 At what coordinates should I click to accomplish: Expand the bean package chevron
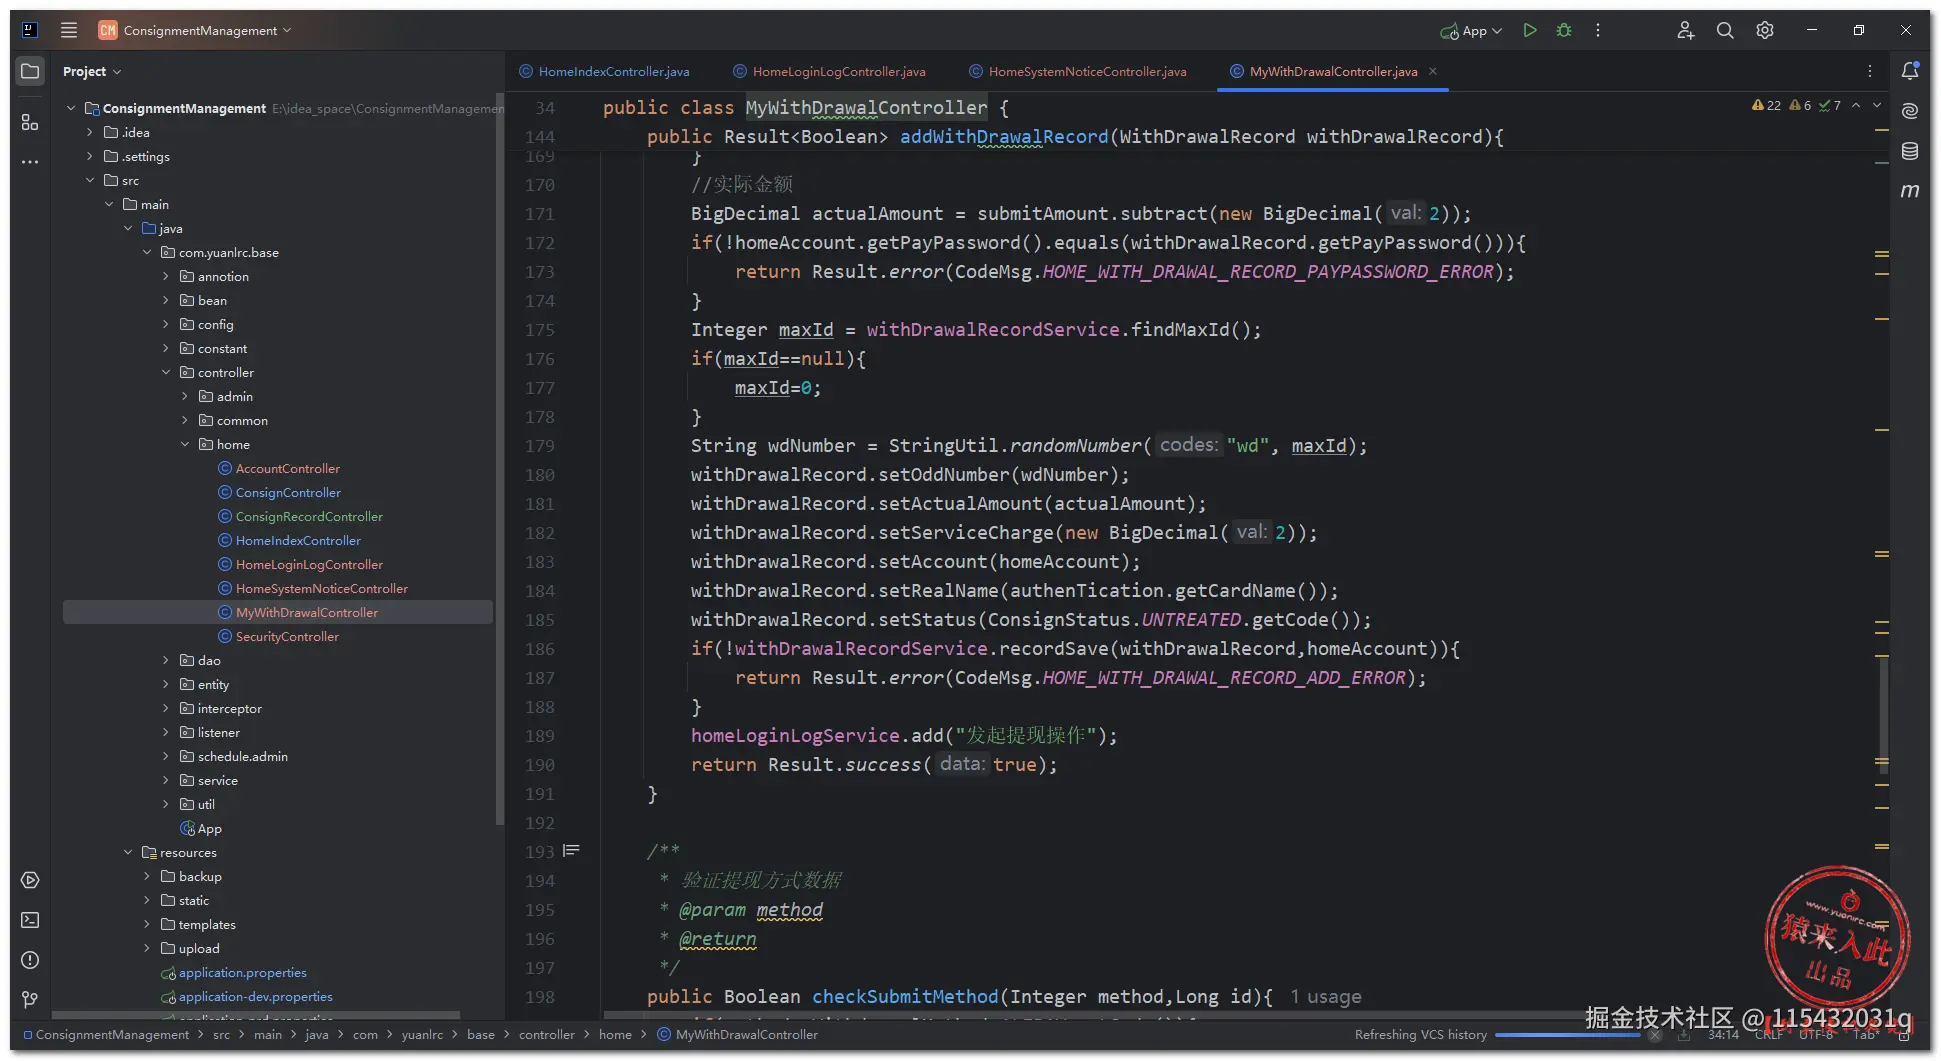[x=166, y=300]
